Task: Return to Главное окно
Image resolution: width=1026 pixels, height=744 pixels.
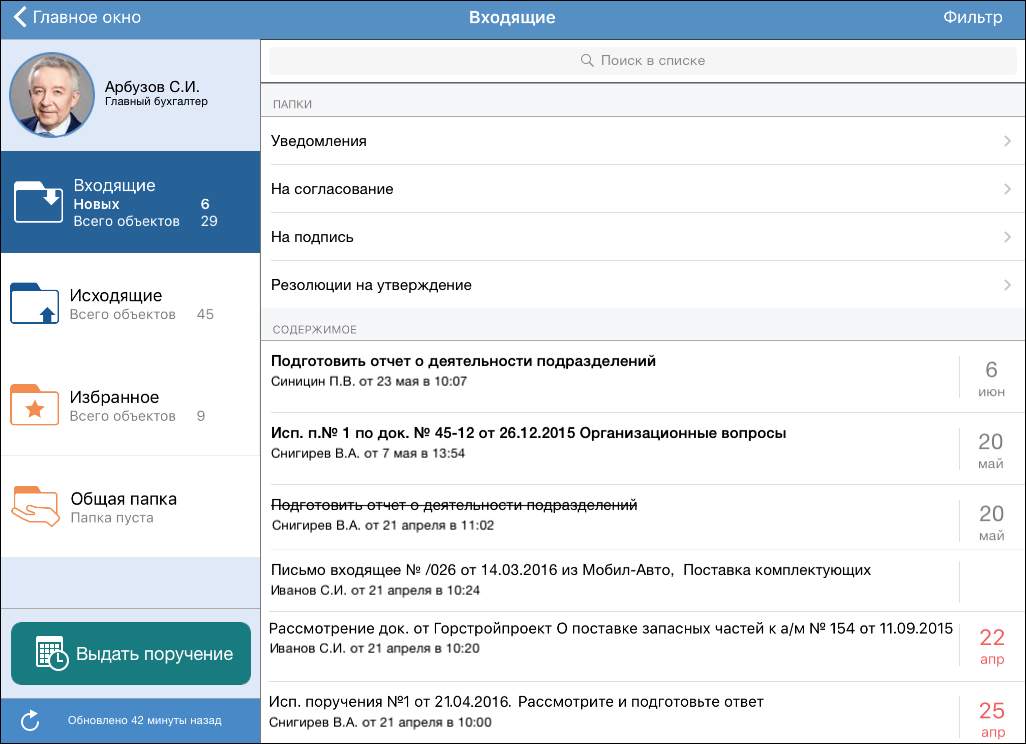Action: [x=77, y=17]
